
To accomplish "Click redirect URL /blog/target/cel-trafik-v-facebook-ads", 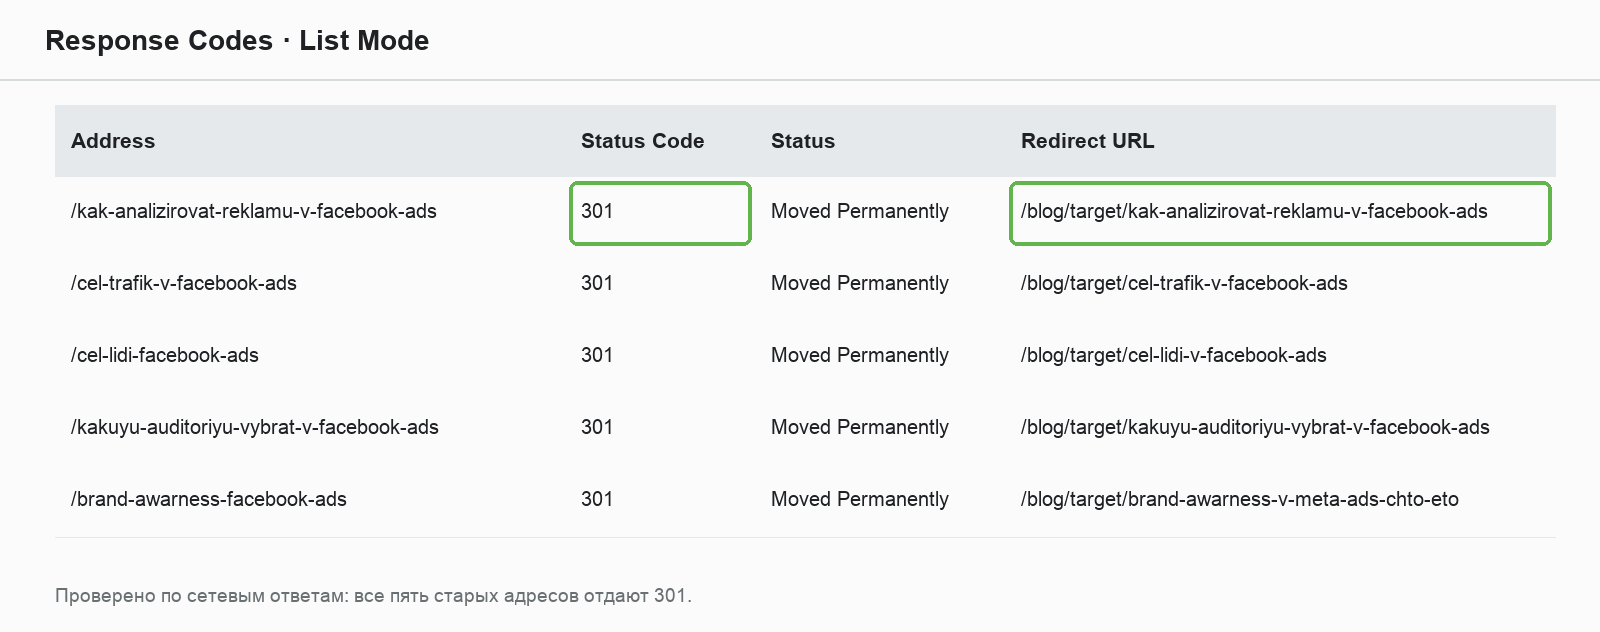I will point(1184,283).
